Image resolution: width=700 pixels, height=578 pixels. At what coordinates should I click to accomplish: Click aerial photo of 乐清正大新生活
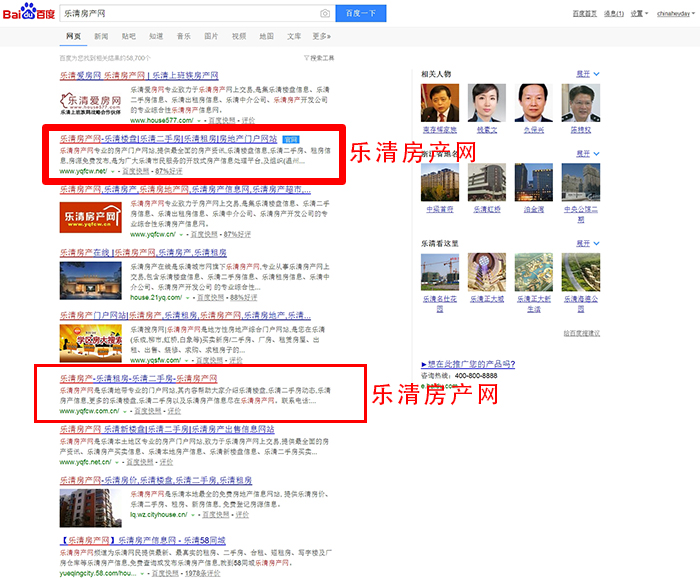pyautogui.click(x=533, y=272)
